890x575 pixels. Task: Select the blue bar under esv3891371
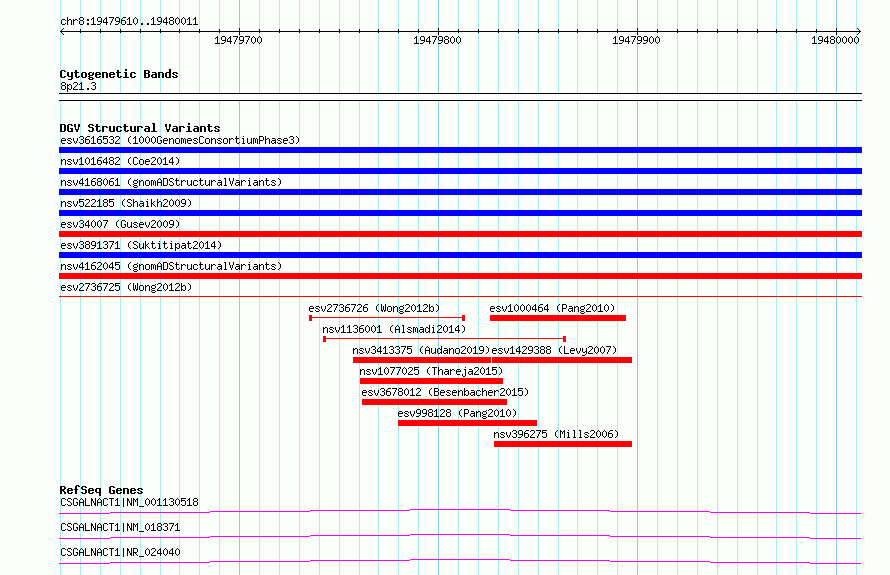(x=460, y=255)
